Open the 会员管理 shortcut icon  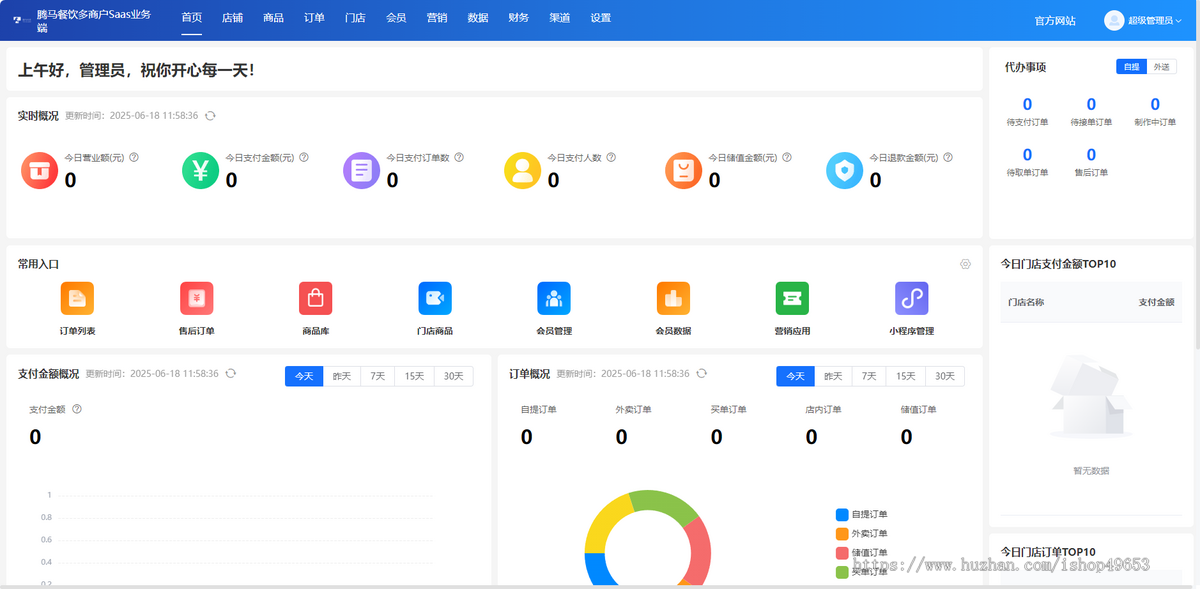click(x=553, y=298)
